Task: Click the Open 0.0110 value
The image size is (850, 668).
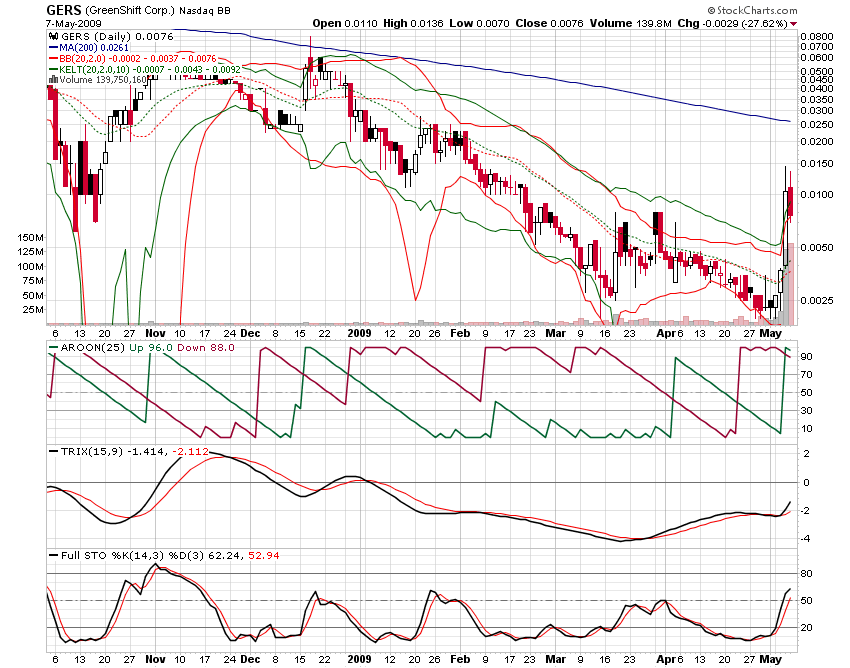Action: click(x=345, y=23)
